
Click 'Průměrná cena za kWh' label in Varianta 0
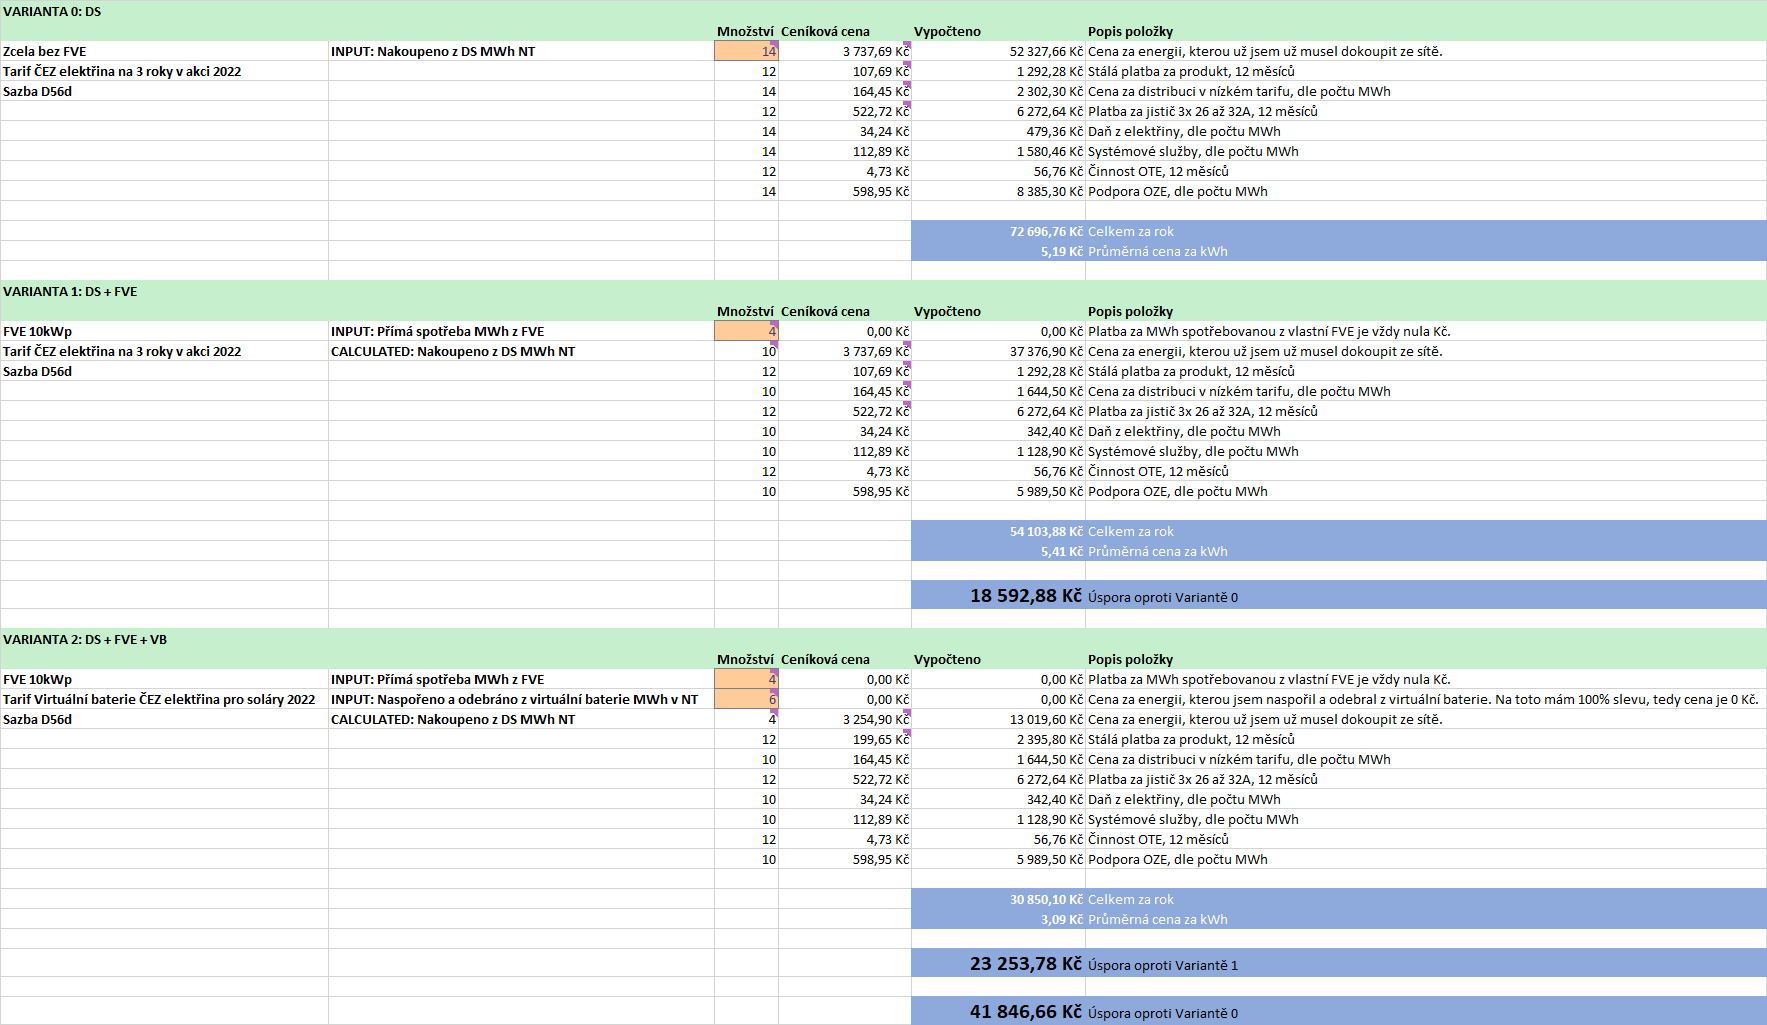pyautogui.click(x=1158, y=251)
